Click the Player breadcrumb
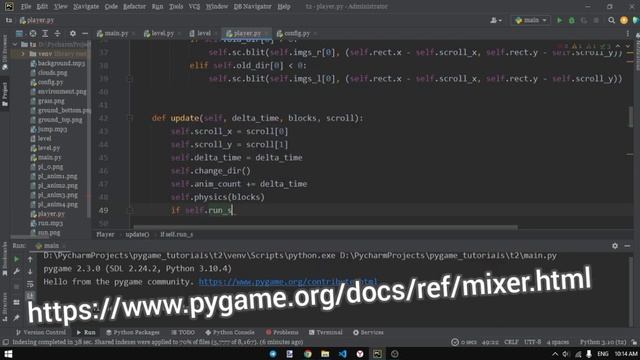Viewport: 640px width, 360px height. (x=105, y=235)
